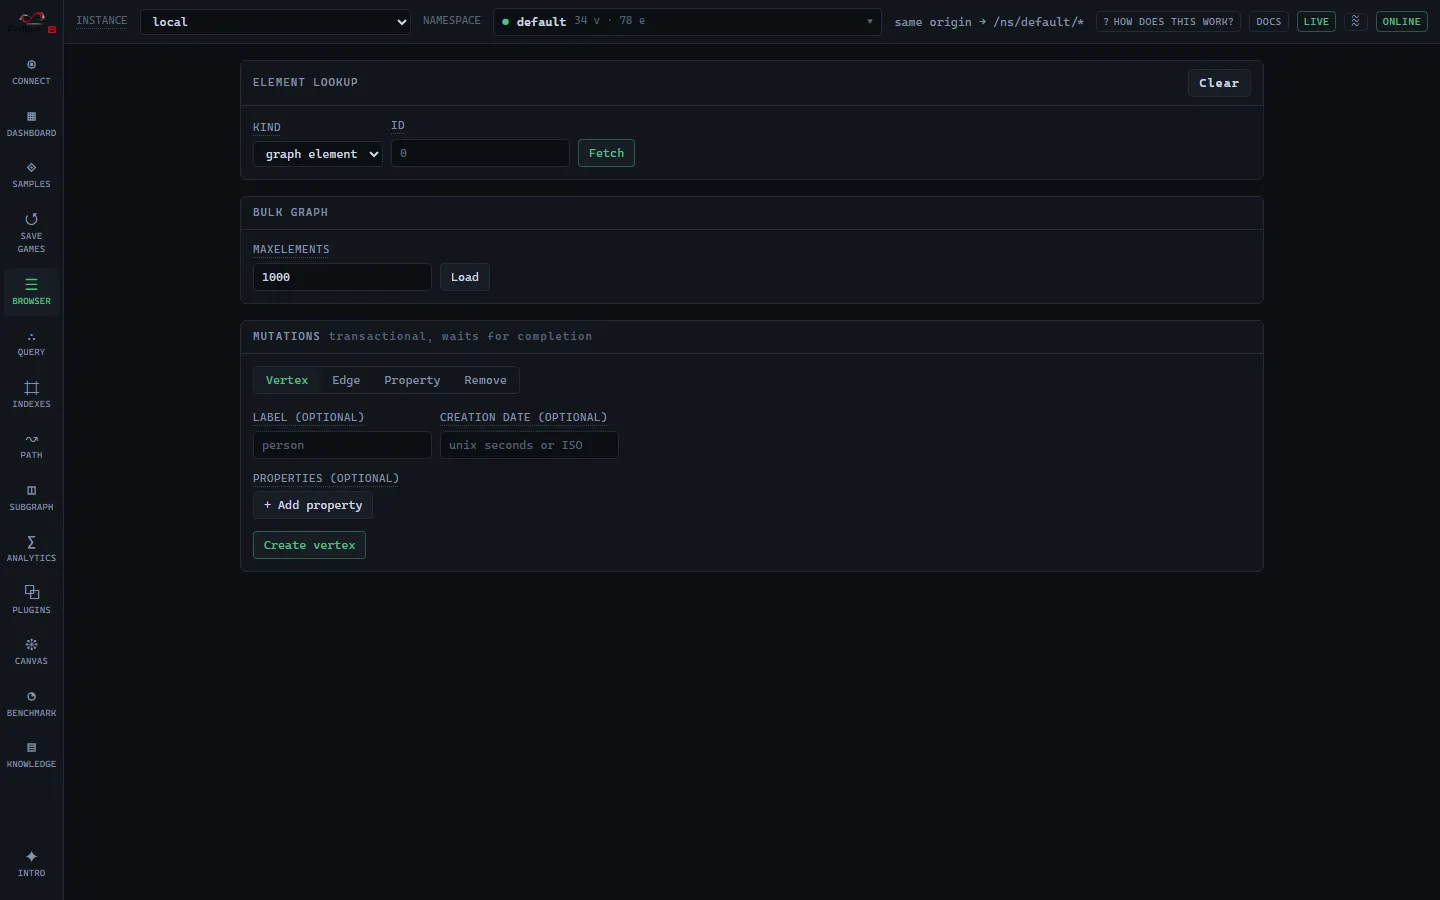Click the wave icon button in header

1356,21
